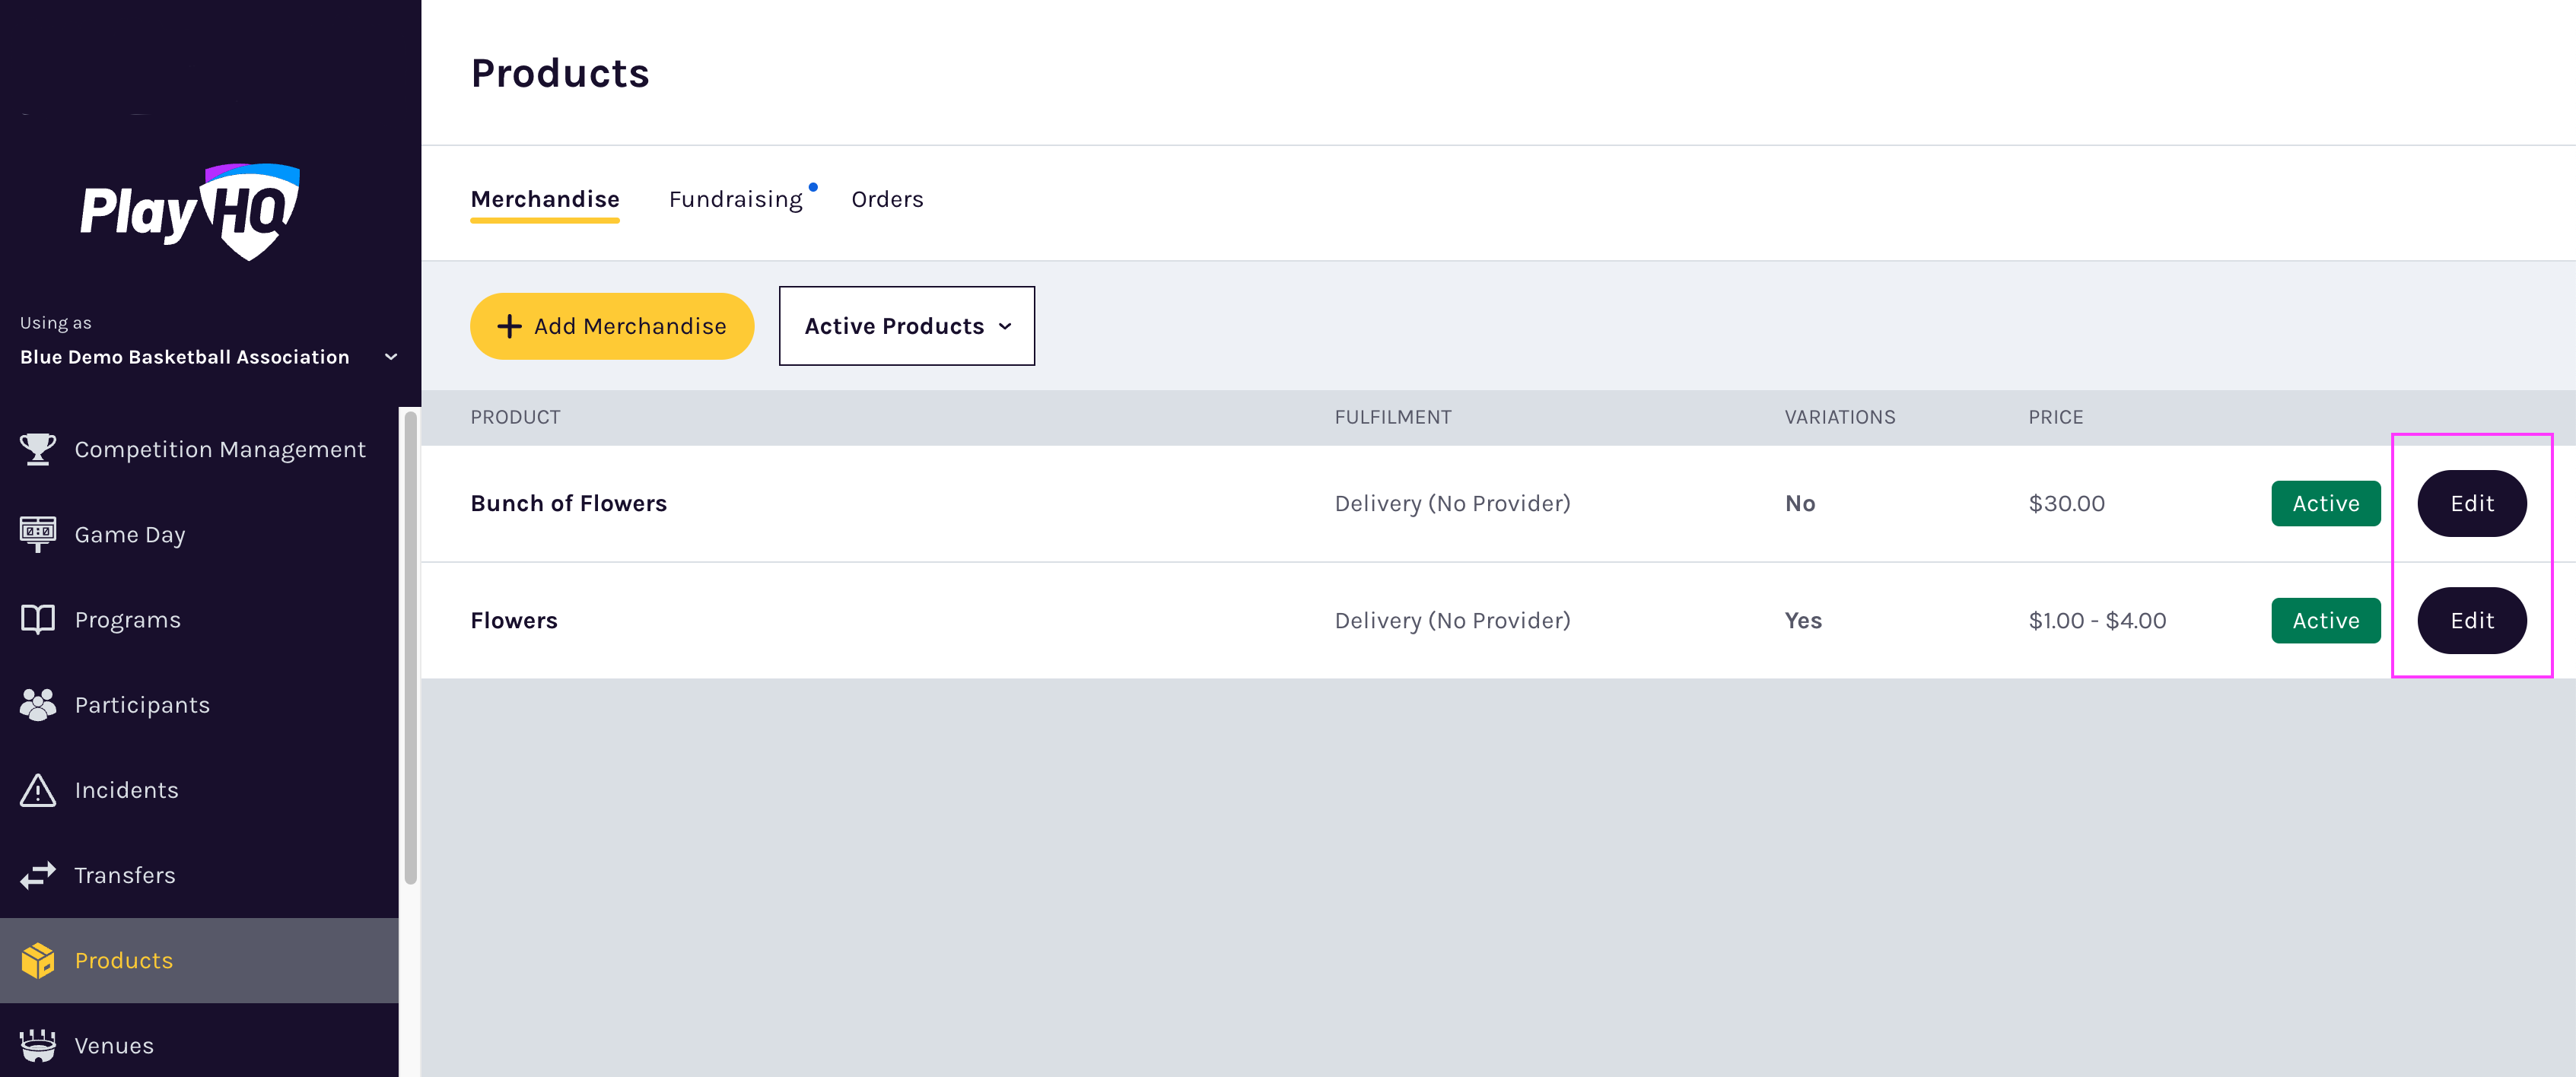Collapse the Active Products chevron

point(1005,327)
